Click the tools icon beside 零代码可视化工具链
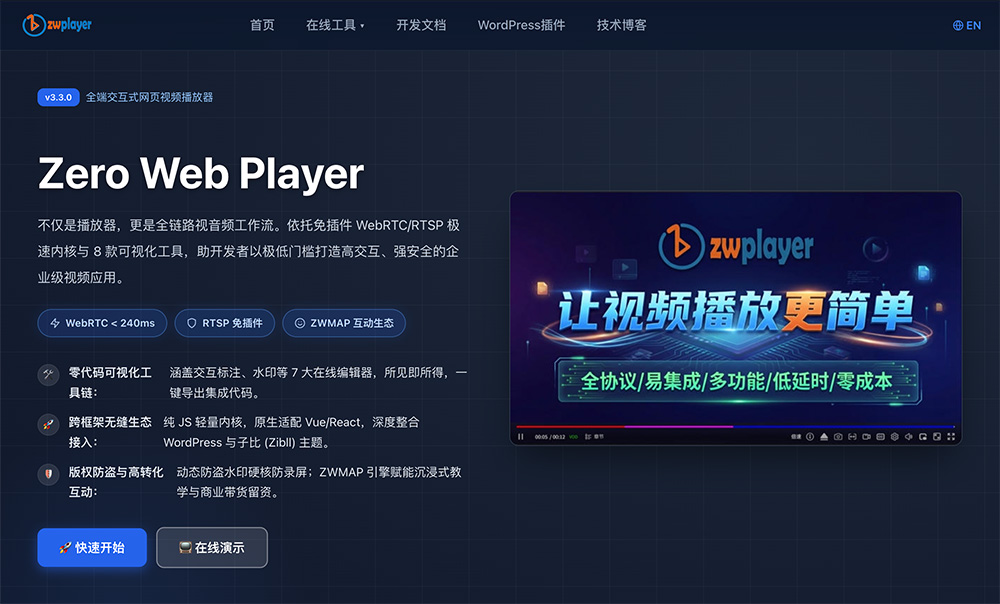The width and height of the screenshot is (1000, 604). pyautogui.click(x=48, y=374)
